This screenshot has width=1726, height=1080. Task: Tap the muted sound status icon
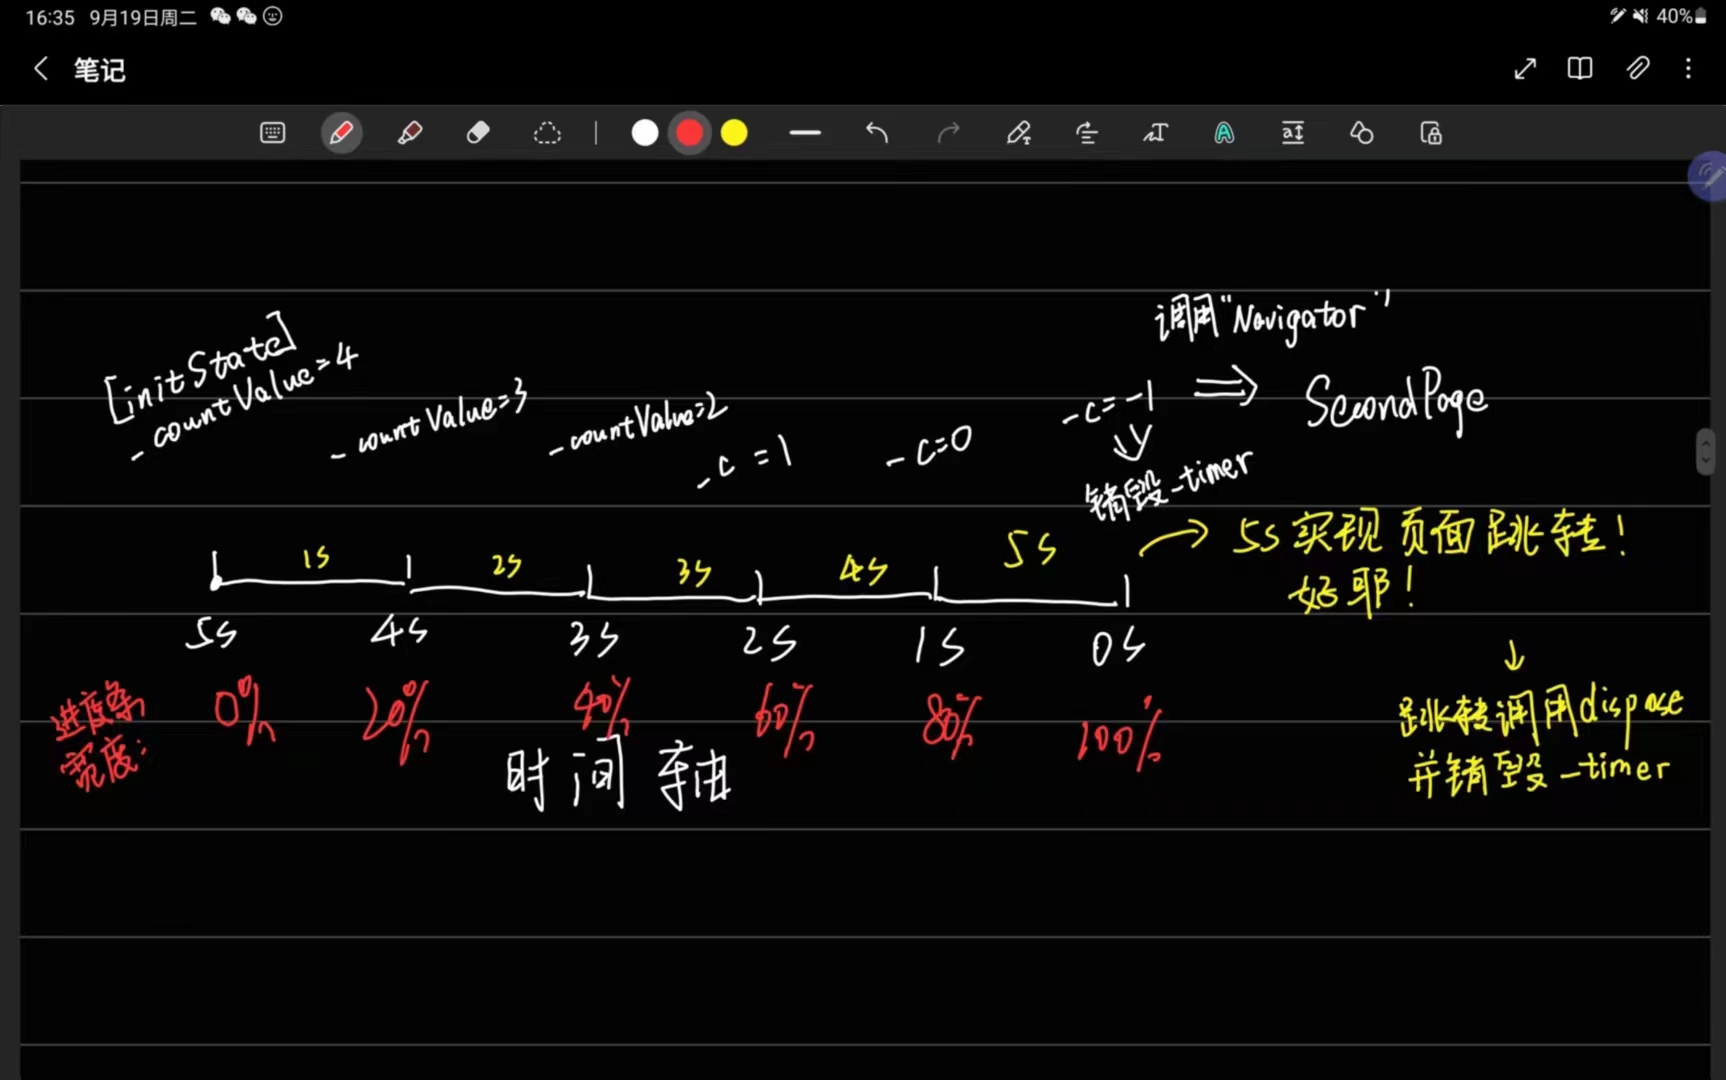pos(1640,16)
